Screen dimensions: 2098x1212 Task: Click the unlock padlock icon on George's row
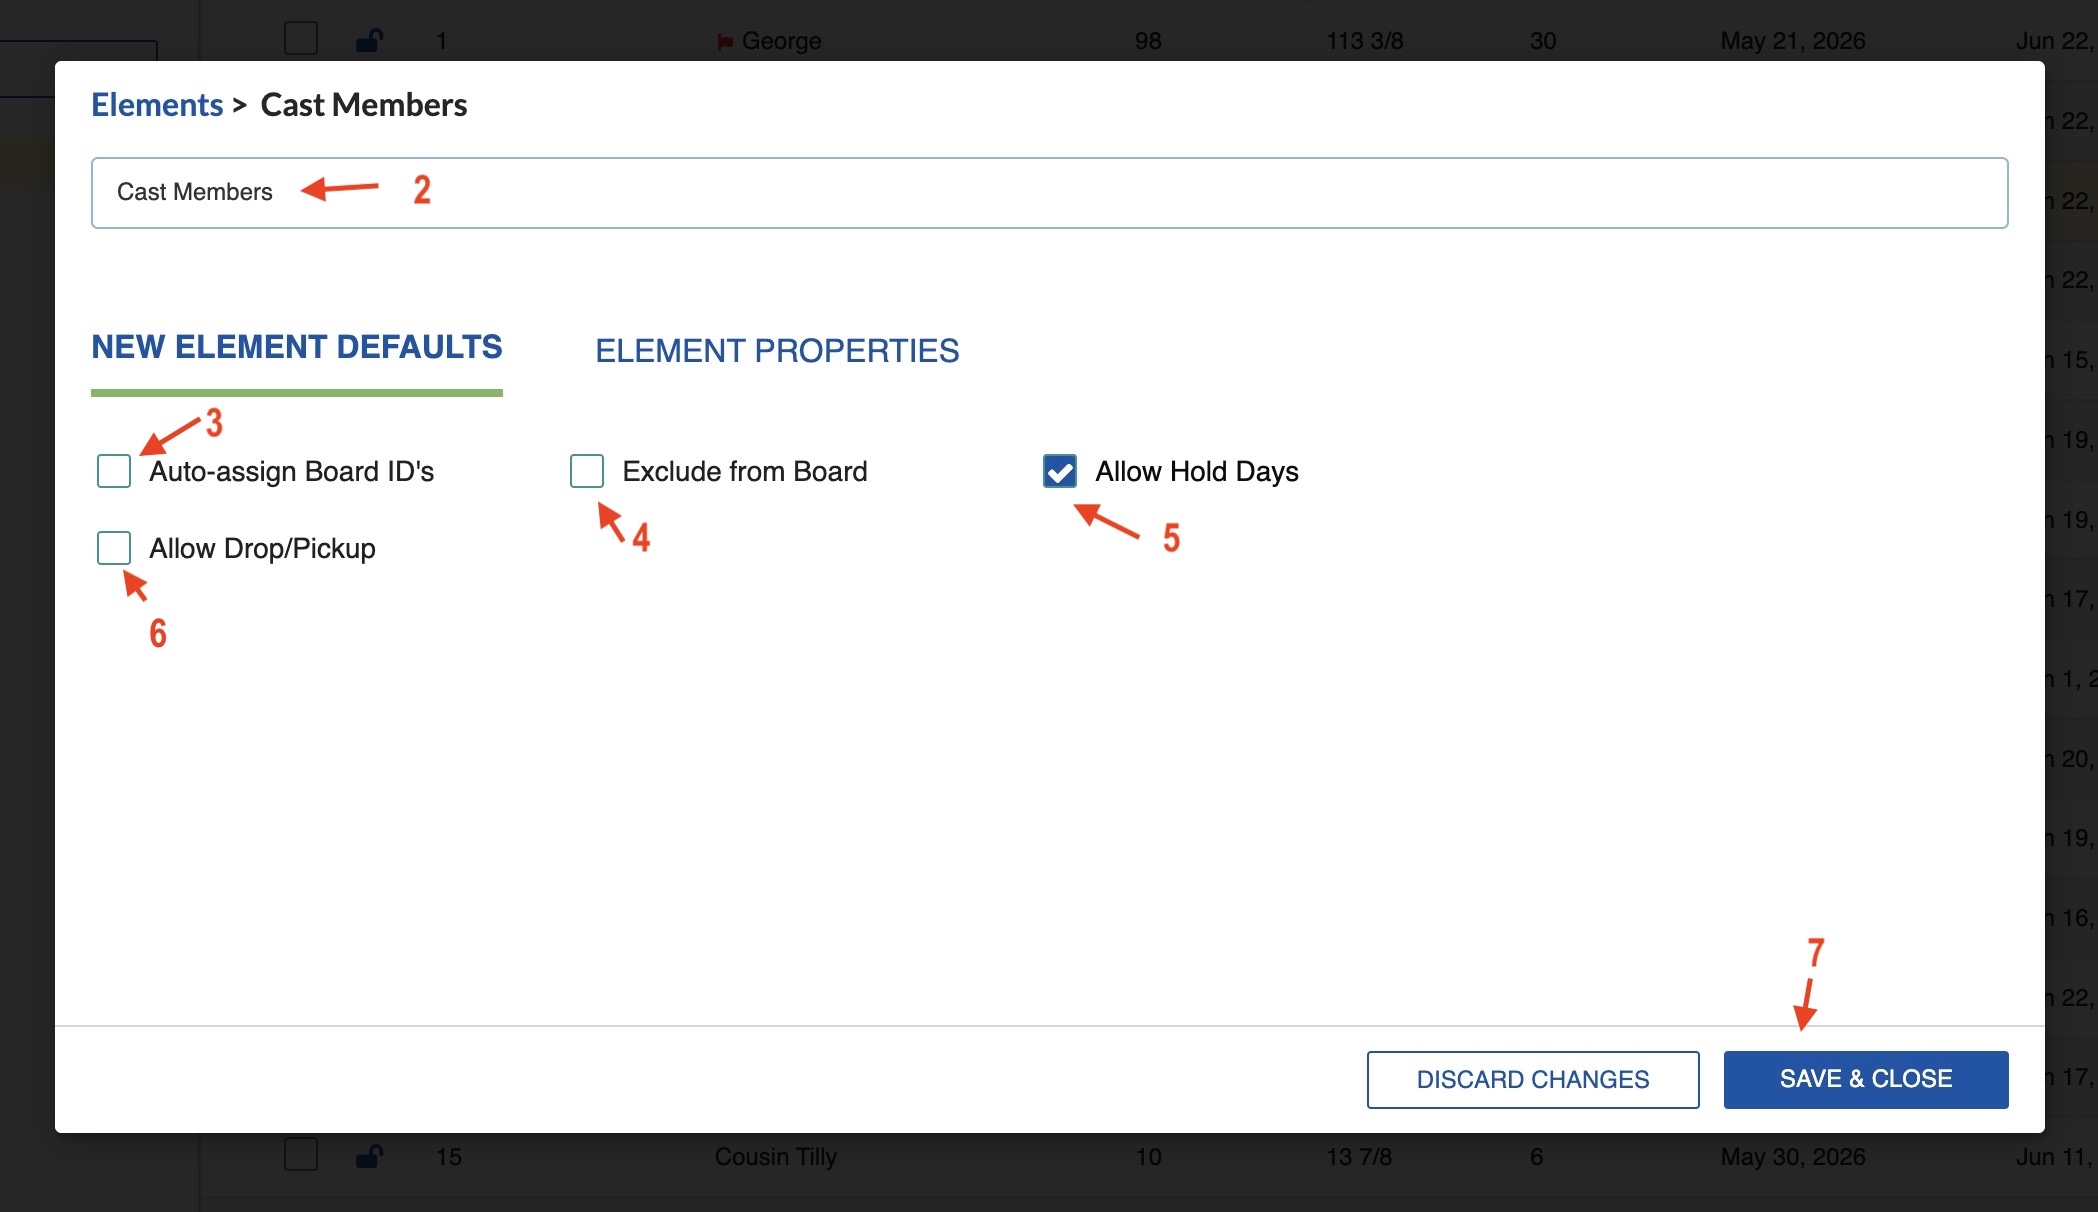click(x=369, y=38)
